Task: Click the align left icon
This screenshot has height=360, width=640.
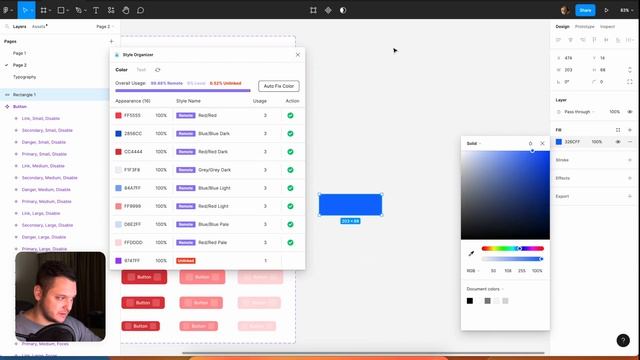Action: 558,40
